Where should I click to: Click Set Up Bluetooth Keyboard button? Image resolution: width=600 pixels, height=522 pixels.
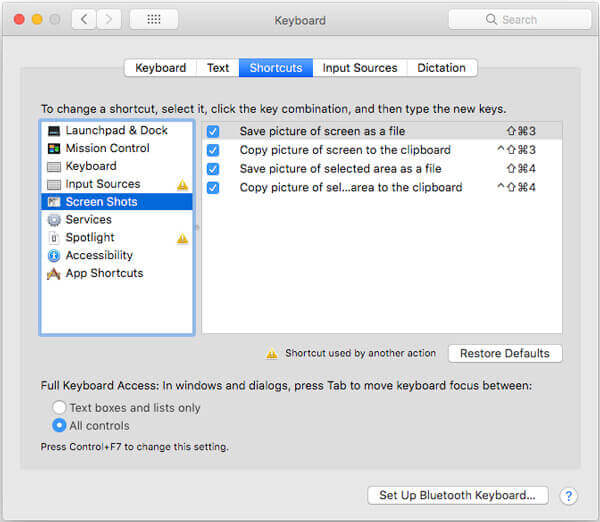458,495
